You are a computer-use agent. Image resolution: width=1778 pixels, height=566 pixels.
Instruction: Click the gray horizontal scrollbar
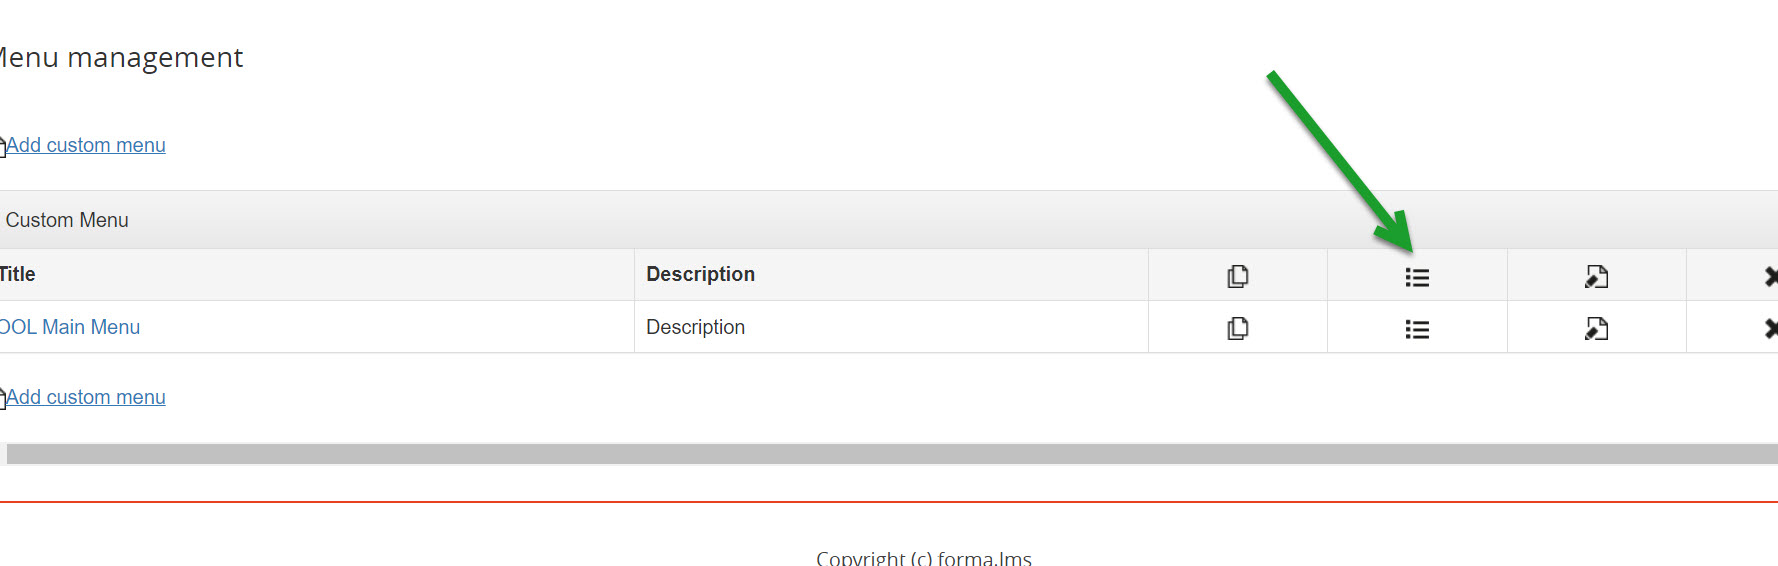point(890,454)
